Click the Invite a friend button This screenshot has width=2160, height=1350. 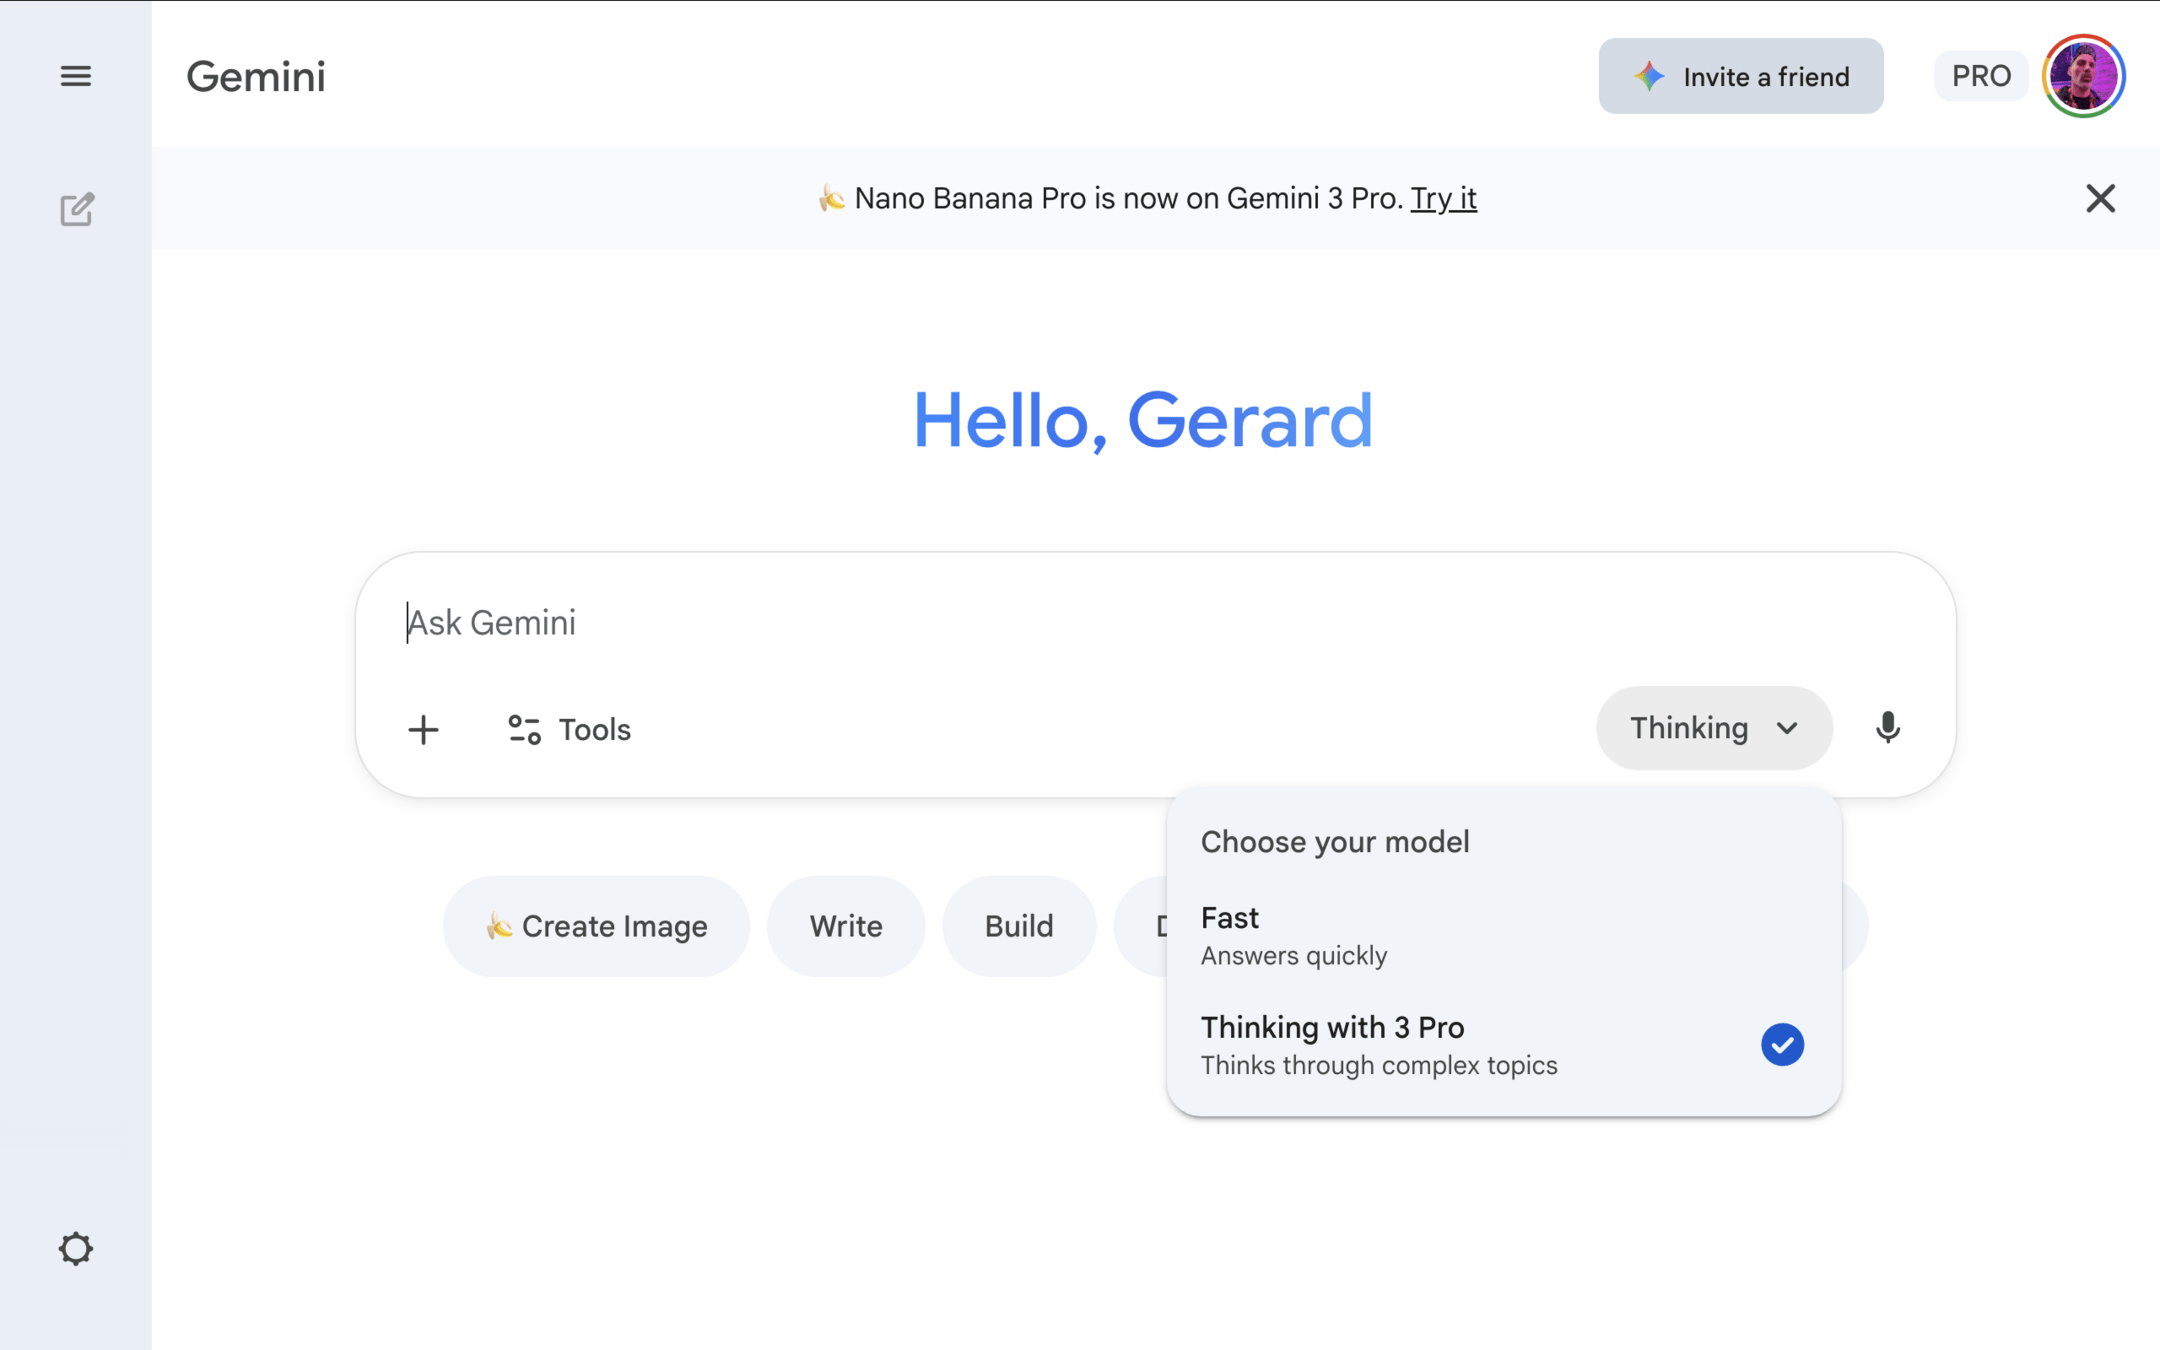point(1740,76)
